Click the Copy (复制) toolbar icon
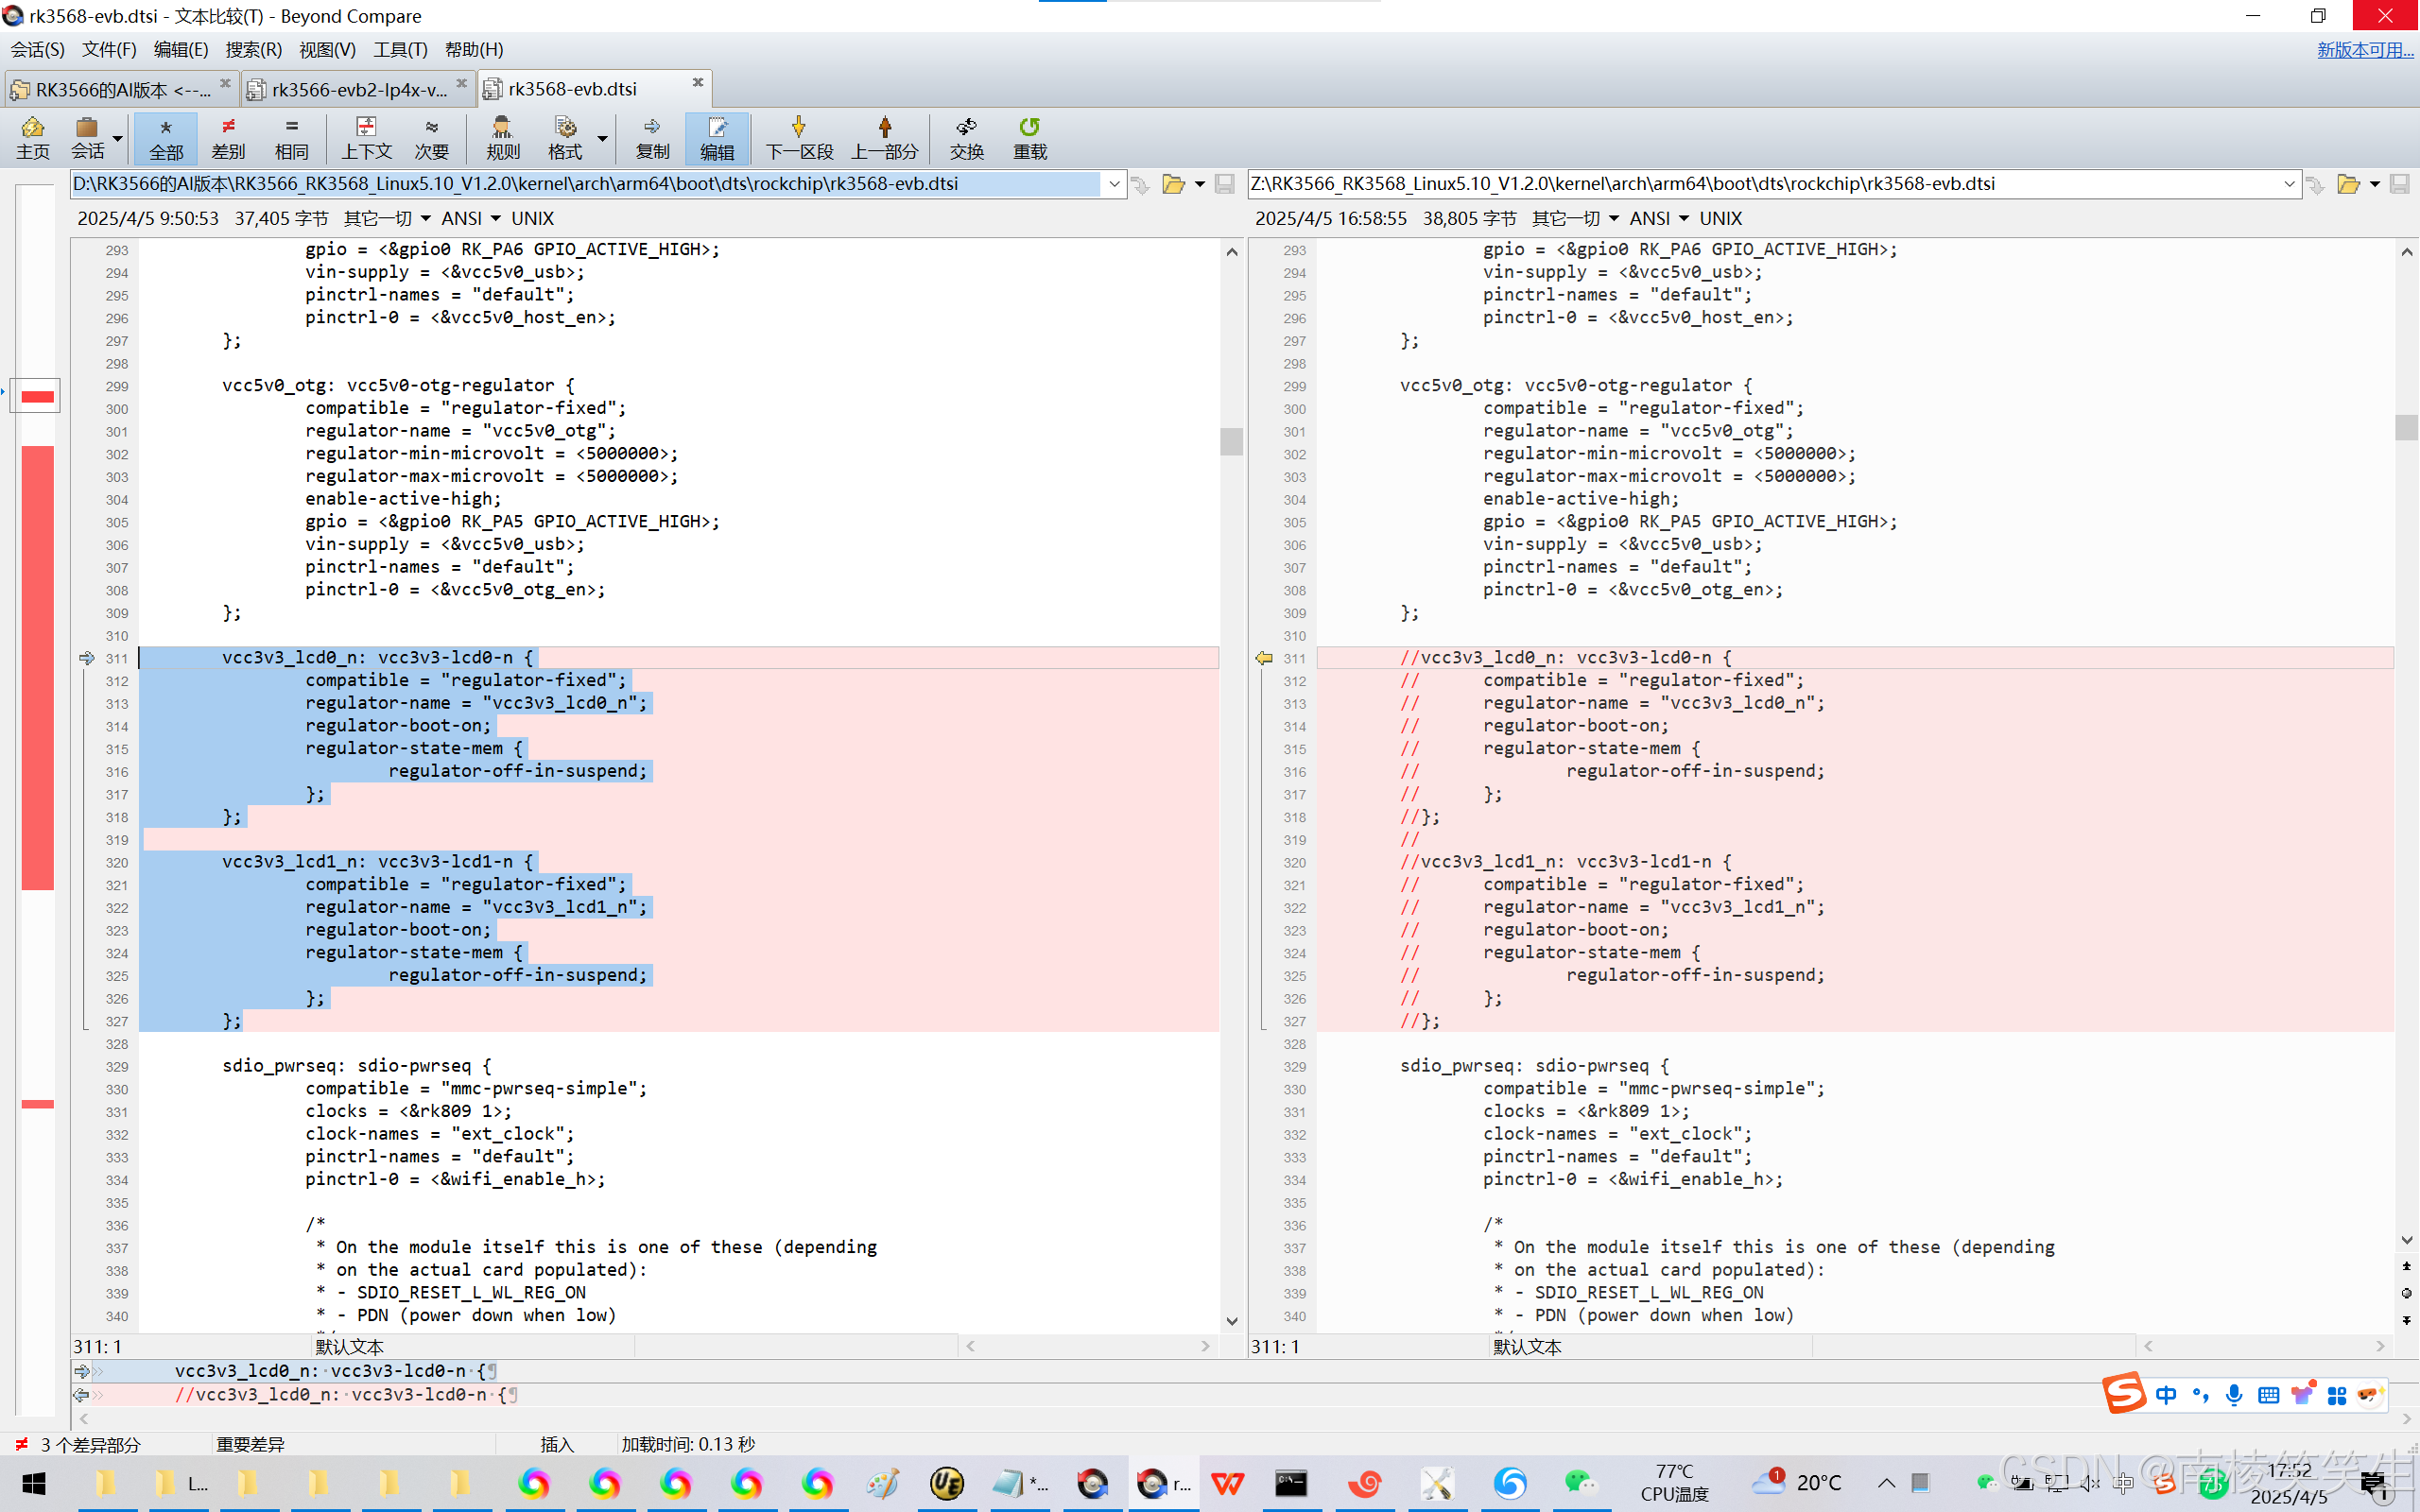Viewport: 2420px width, 1512px height. coord(652,137)
